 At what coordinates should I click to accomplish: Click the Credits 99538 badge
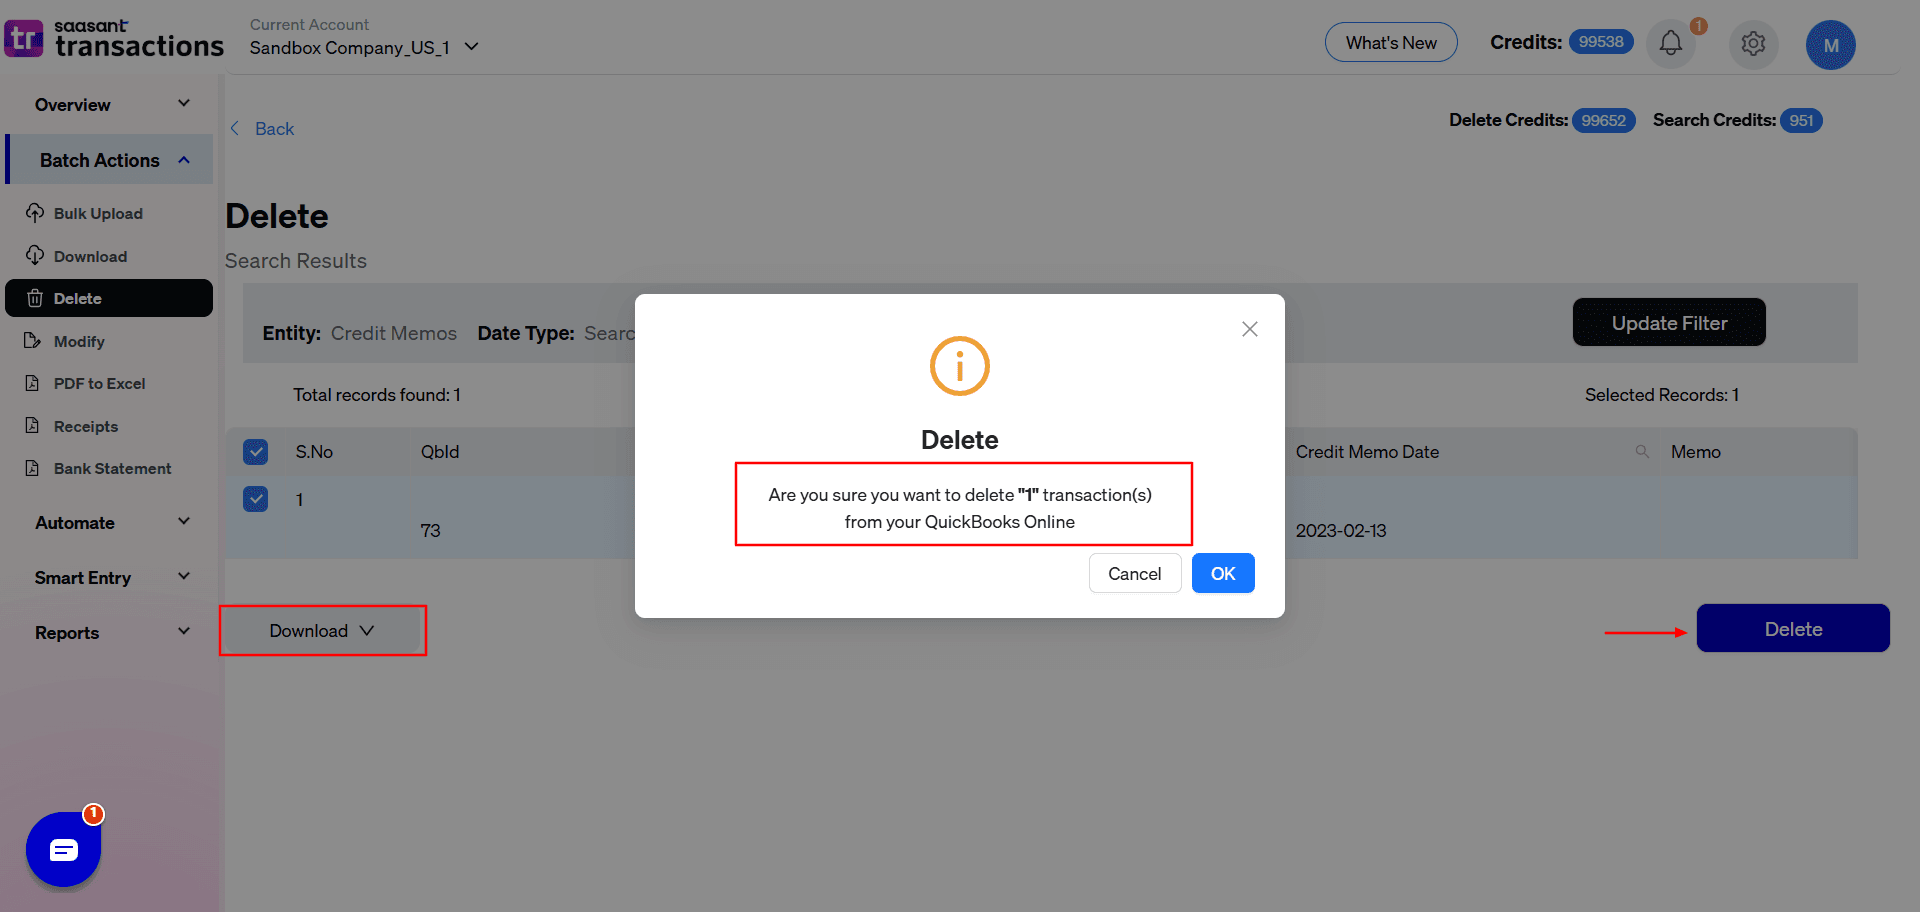[x=1601, y=42]
